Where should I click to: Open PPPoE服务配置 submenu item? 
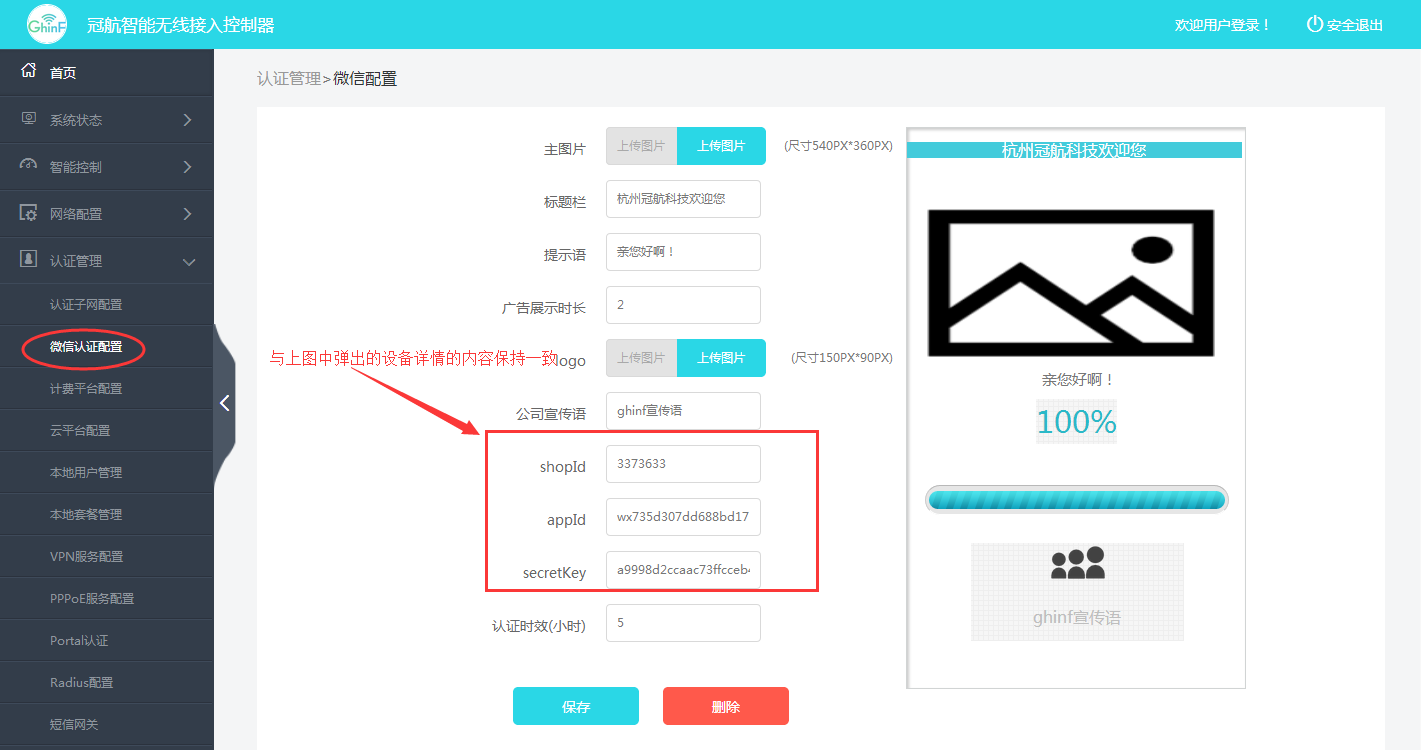[92, 598]
